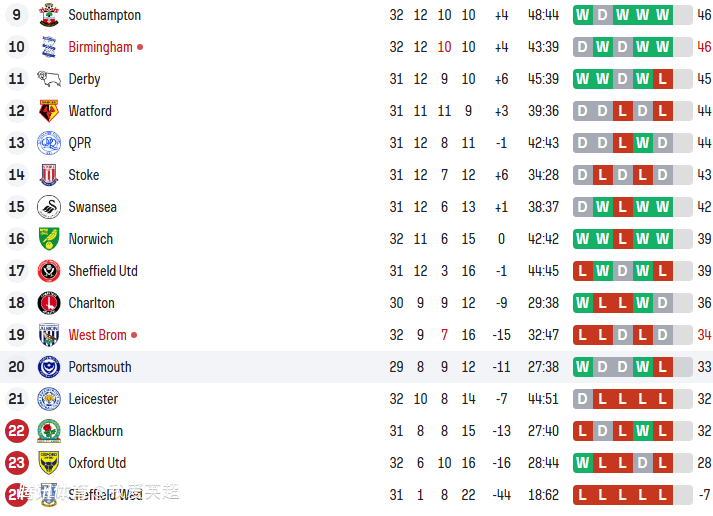Click the Leicester fox crest icon
This screenshot has height=516, width=713.
click(x=48, y=399)
